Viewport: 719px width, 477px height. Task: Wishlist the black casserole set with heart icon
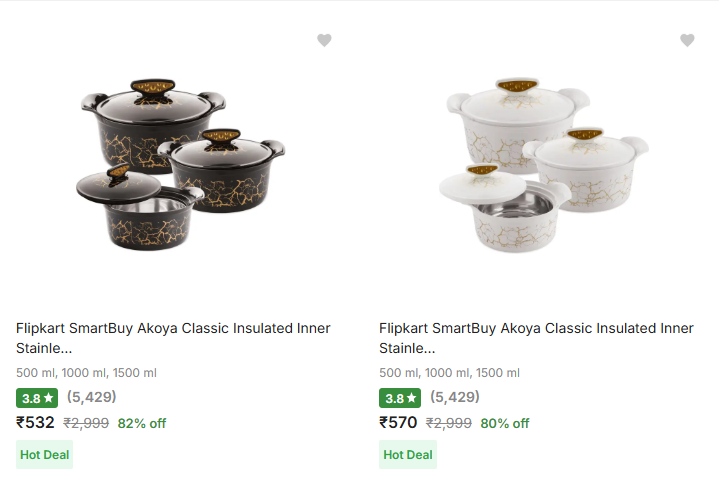(x=324, y=40)
